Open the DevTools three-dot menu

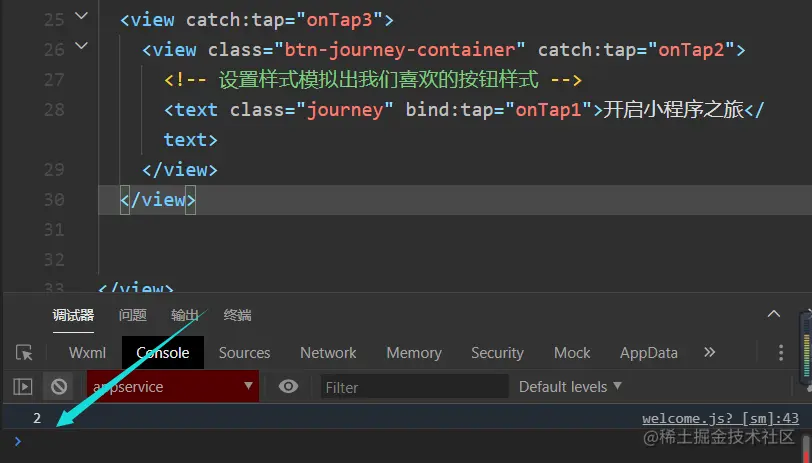click(x=781, y=353)
